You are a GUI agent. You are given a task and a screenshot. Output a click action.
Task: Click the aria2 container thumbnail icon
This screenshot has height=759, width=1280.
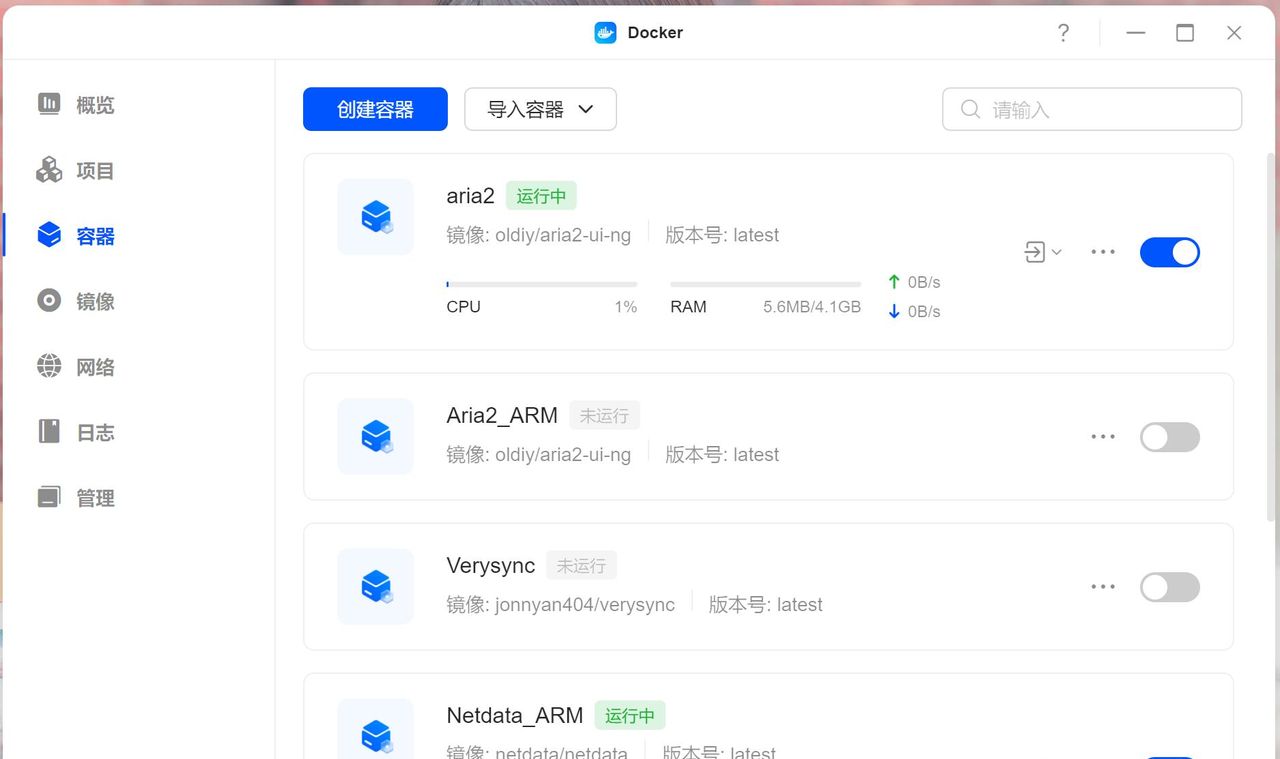(376, 217)
